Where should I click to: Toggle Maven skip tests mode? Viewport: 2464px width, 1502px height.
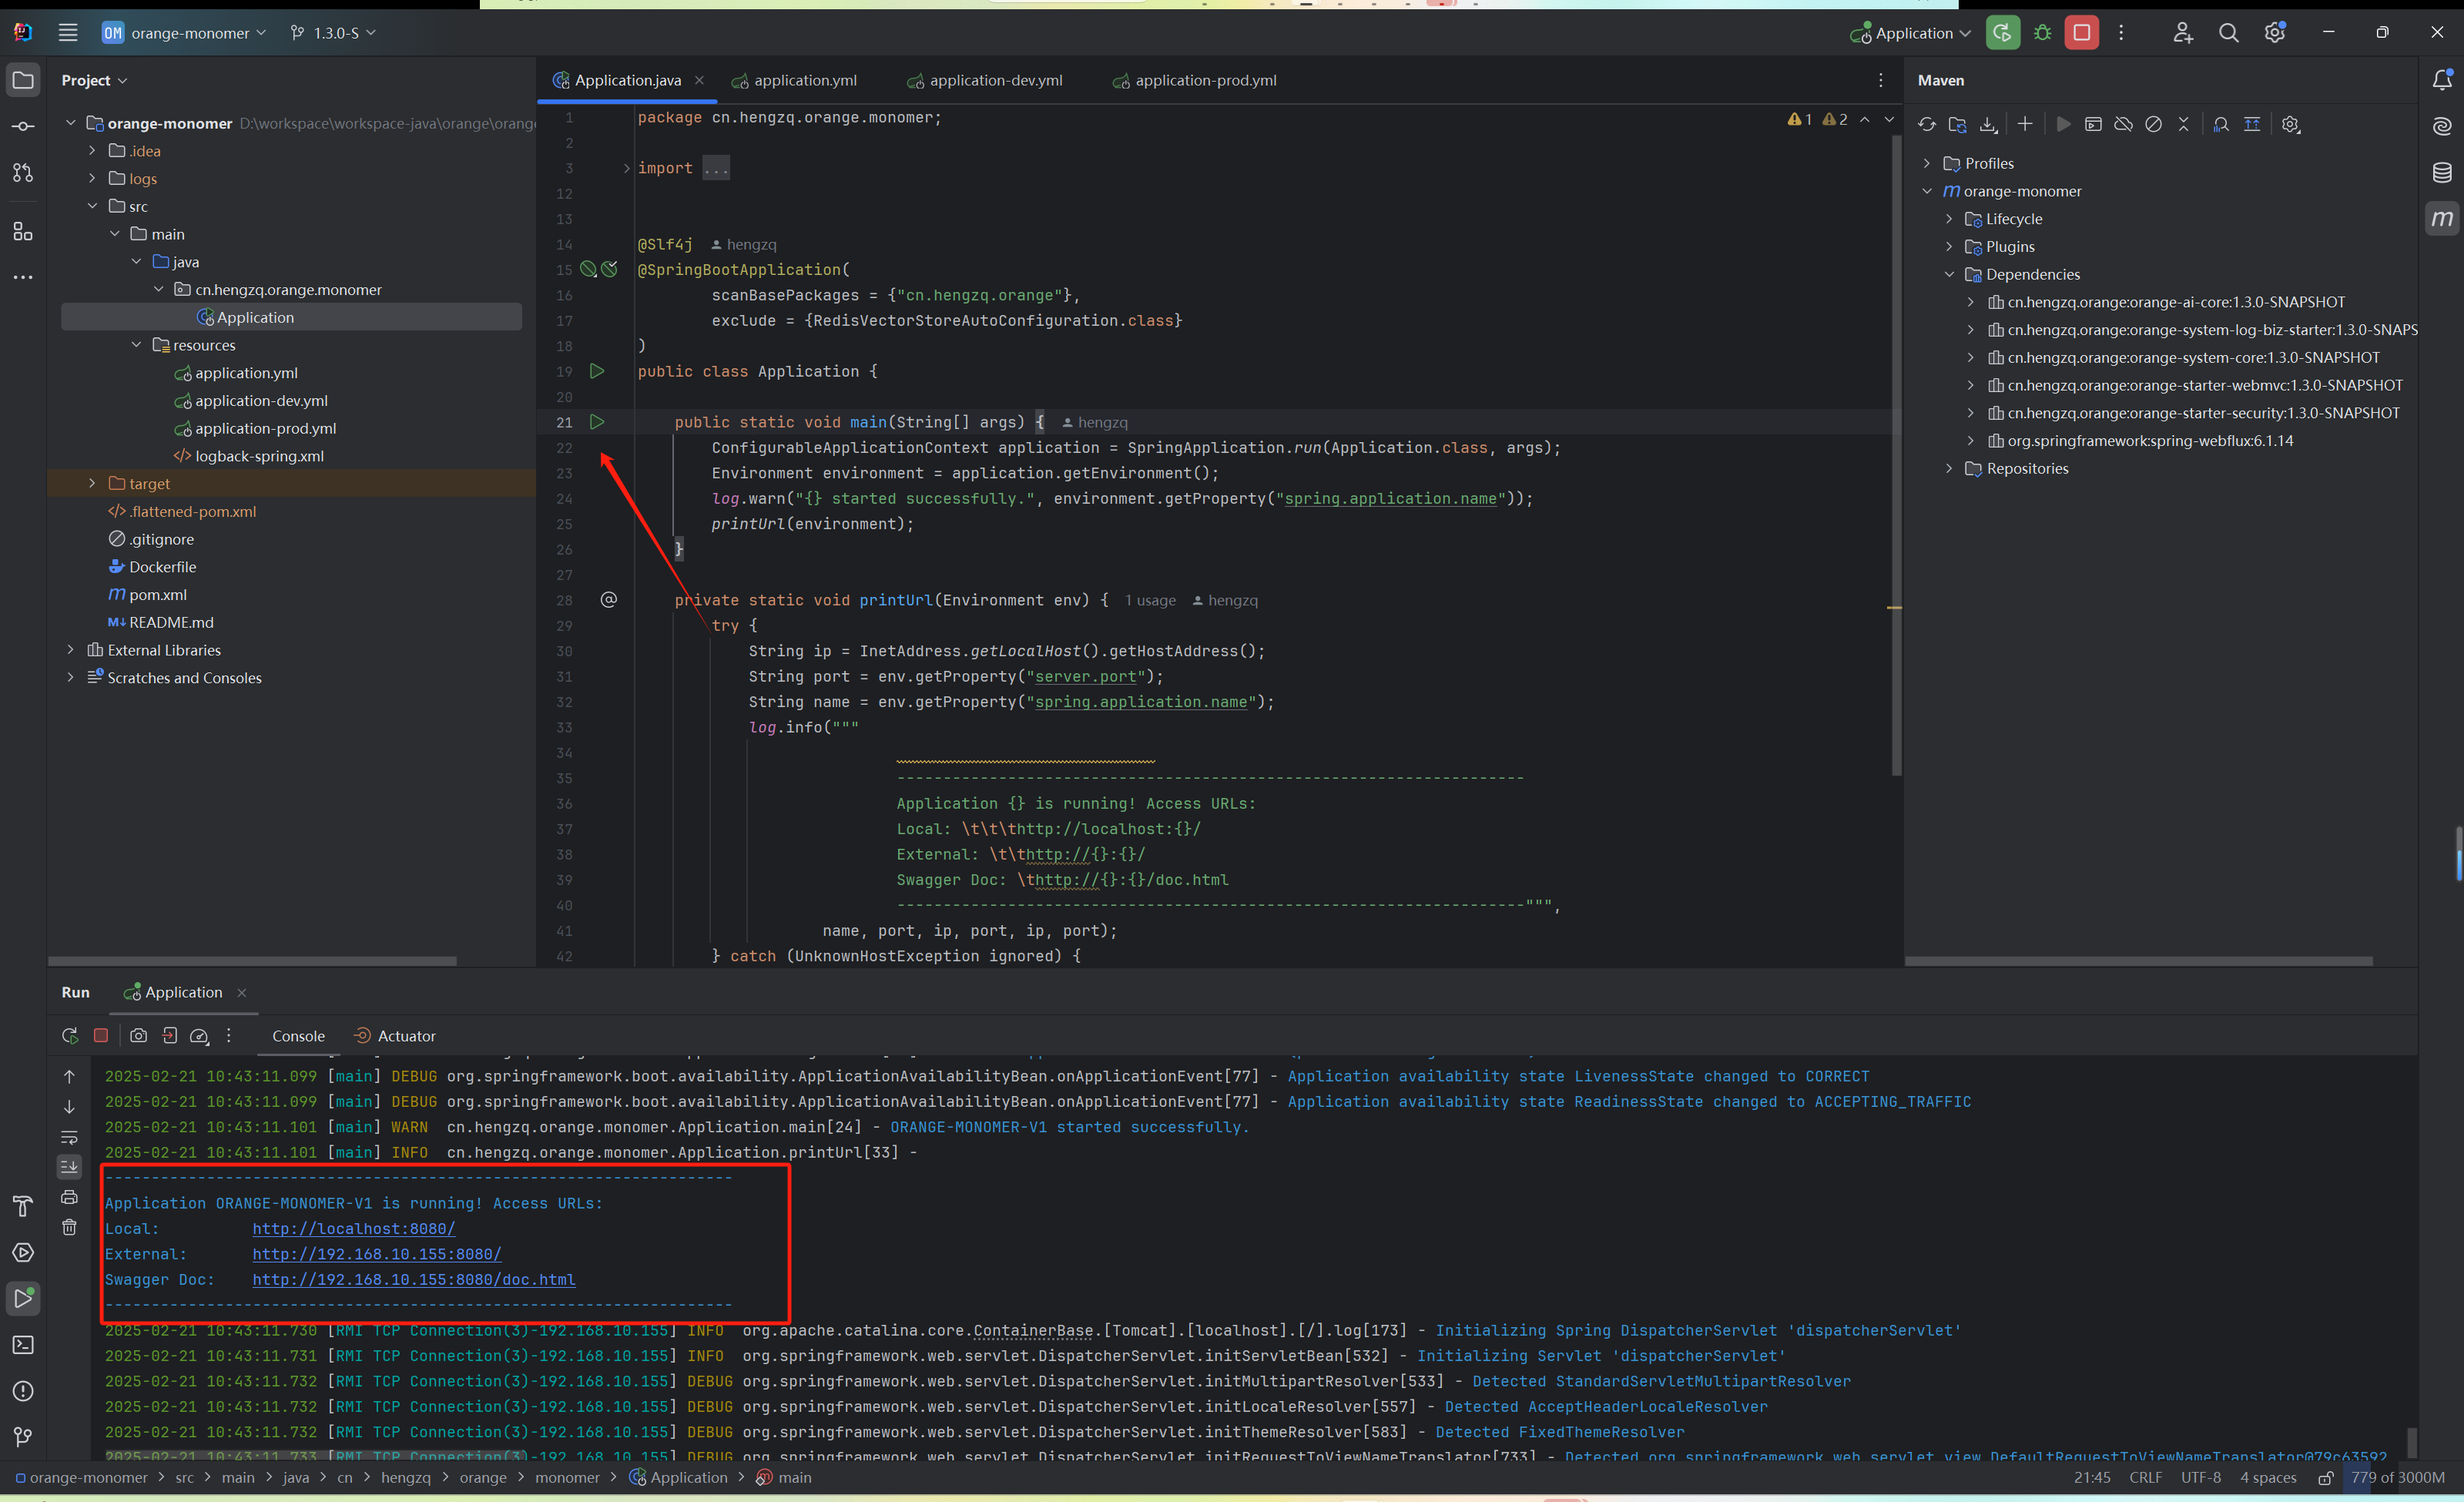pos(2154,125)
